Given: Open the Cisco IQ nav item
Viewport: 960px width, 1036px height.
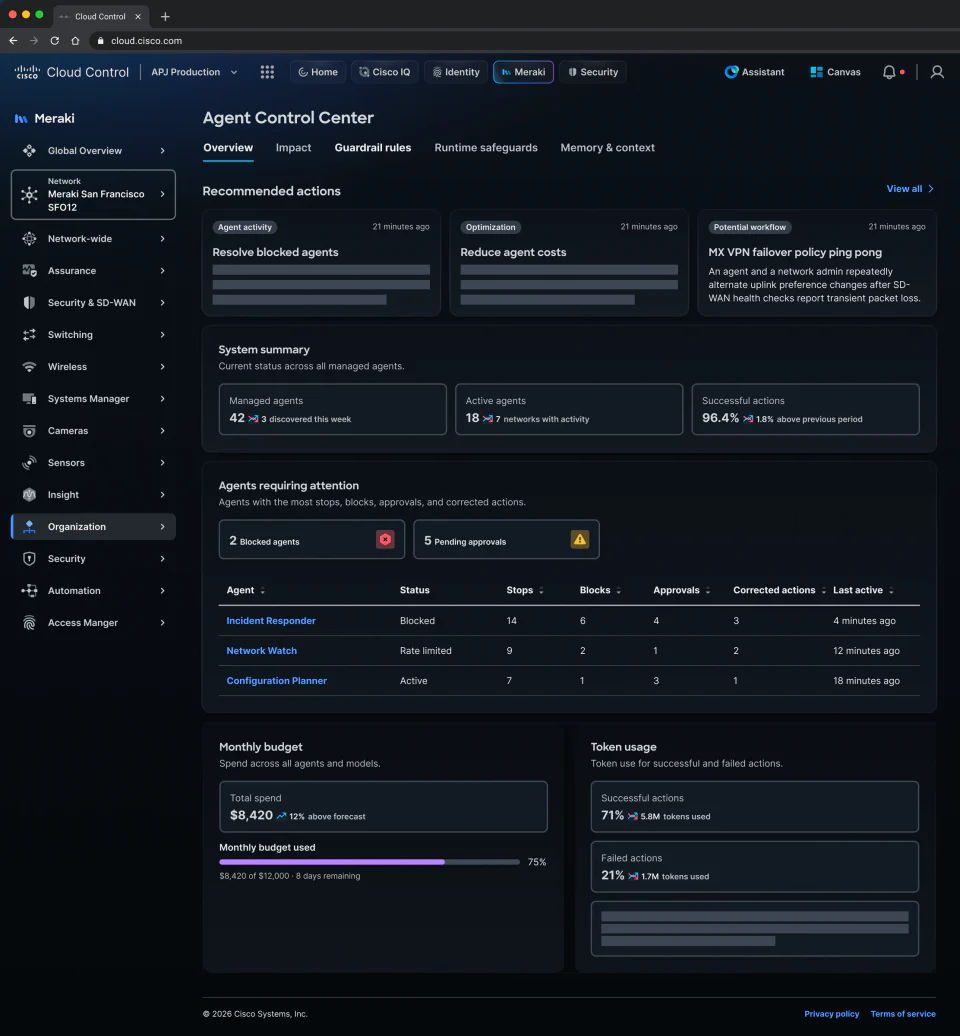Looking at the screenshot, I should 385,72.
